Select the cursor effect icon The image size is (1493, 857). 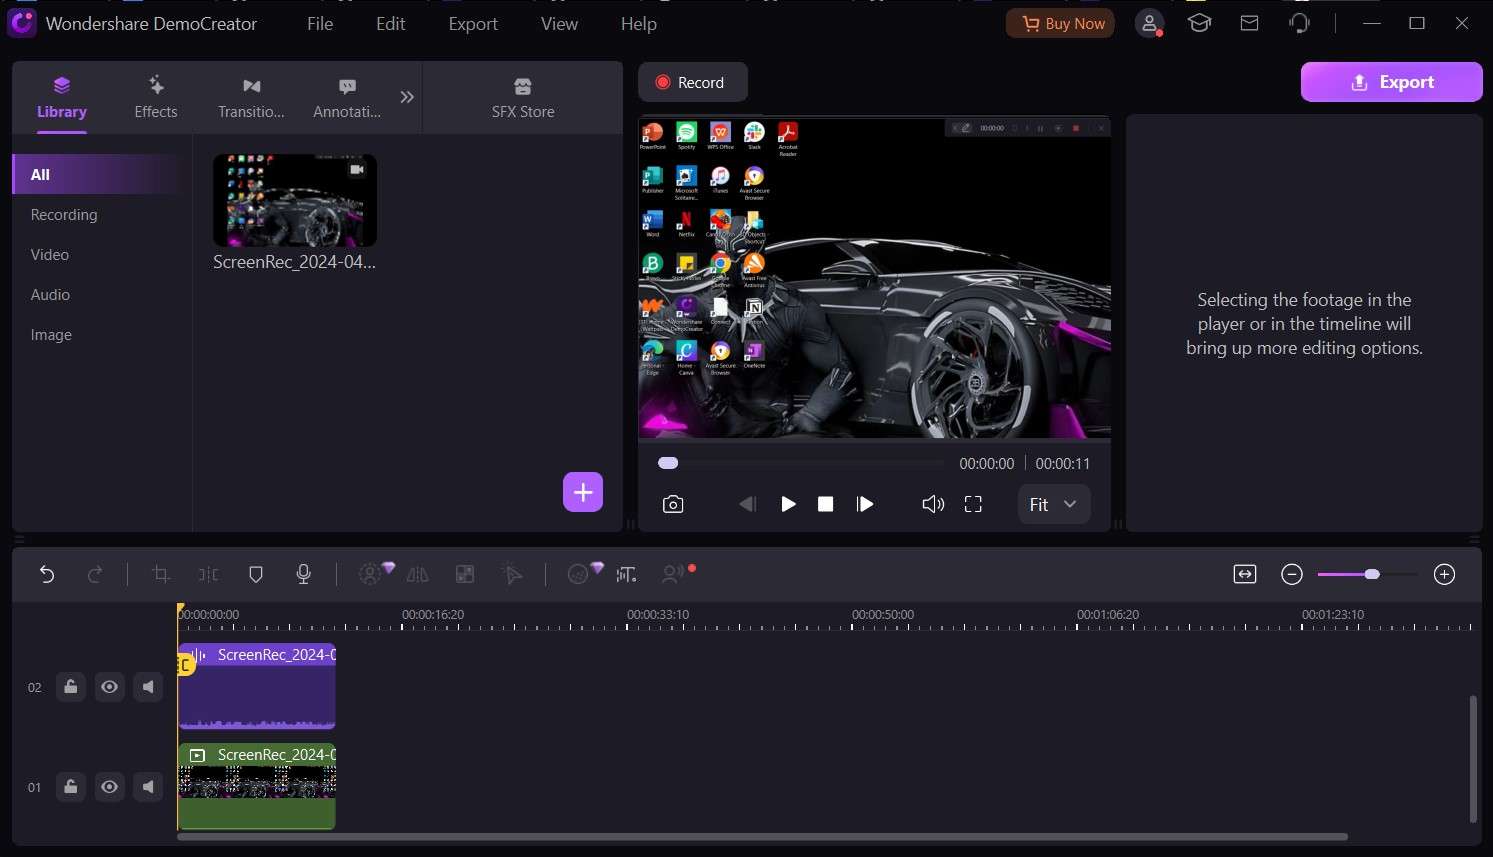pos(512,574)
